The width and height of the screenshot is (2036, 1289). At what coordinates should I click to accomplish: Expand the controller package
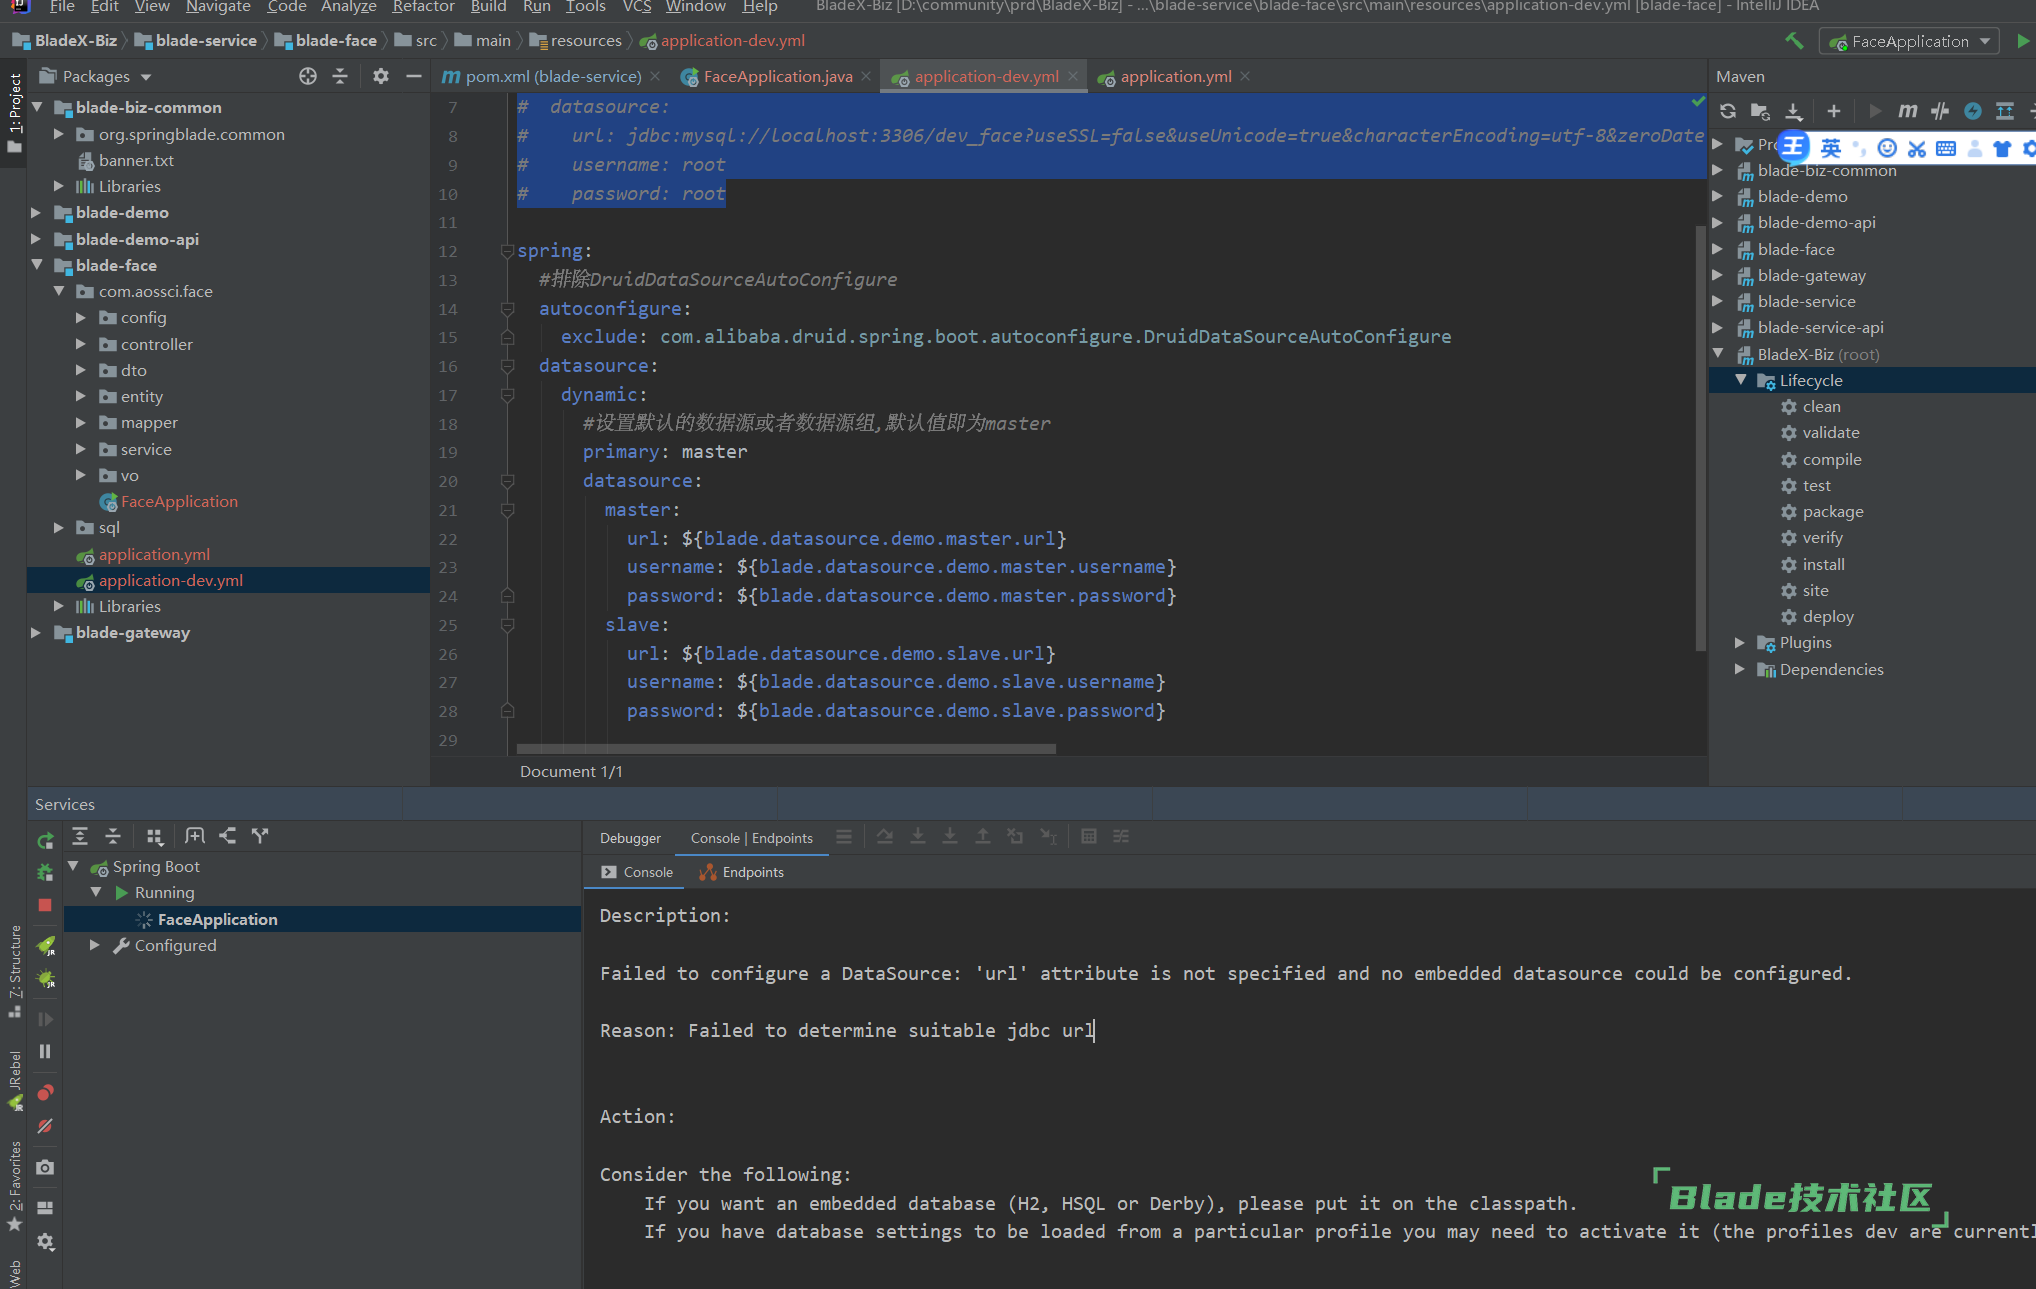81,344
